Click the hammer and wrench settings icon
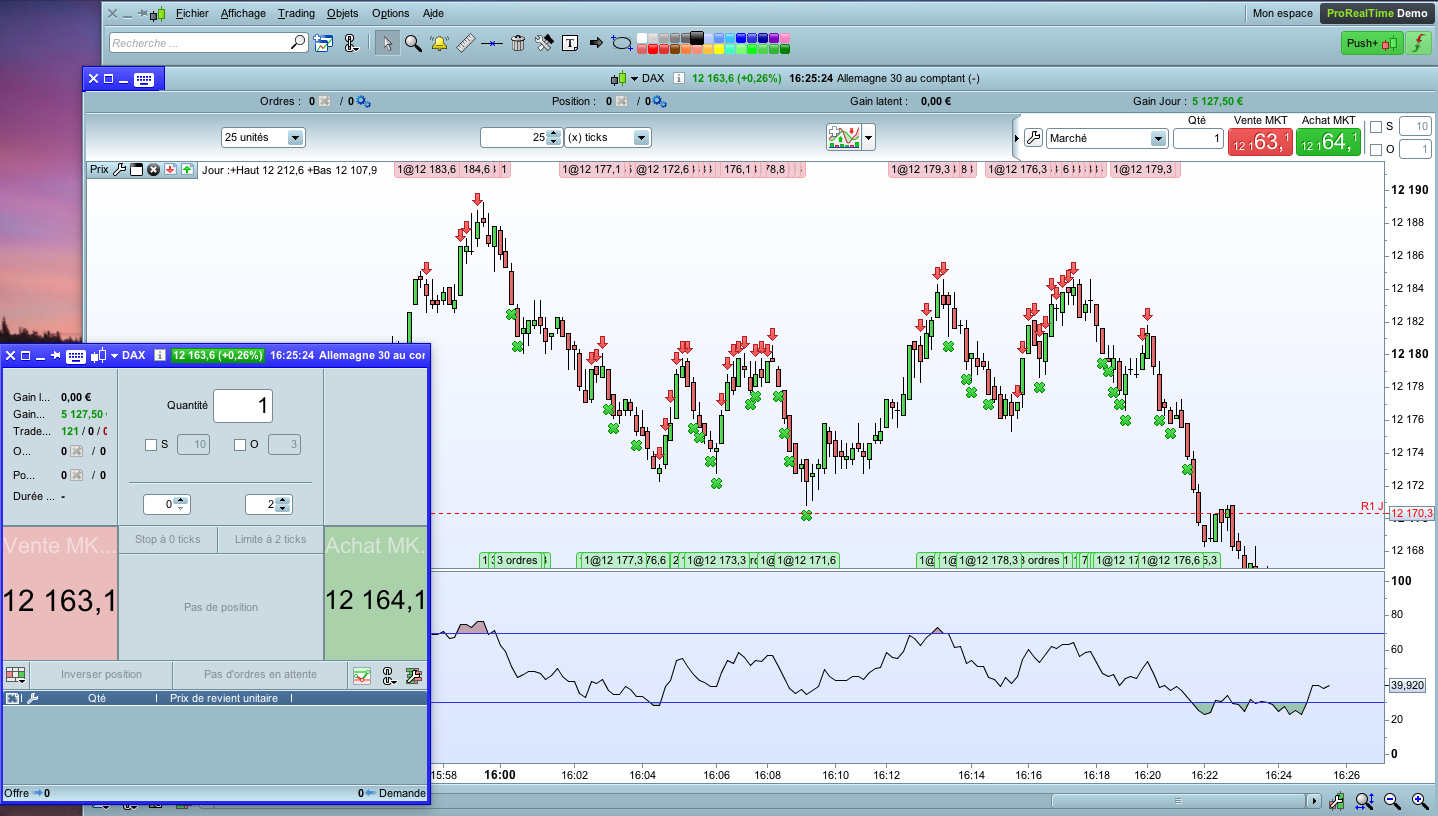This screenshot has width=1438, height=816. coord(544,43)
